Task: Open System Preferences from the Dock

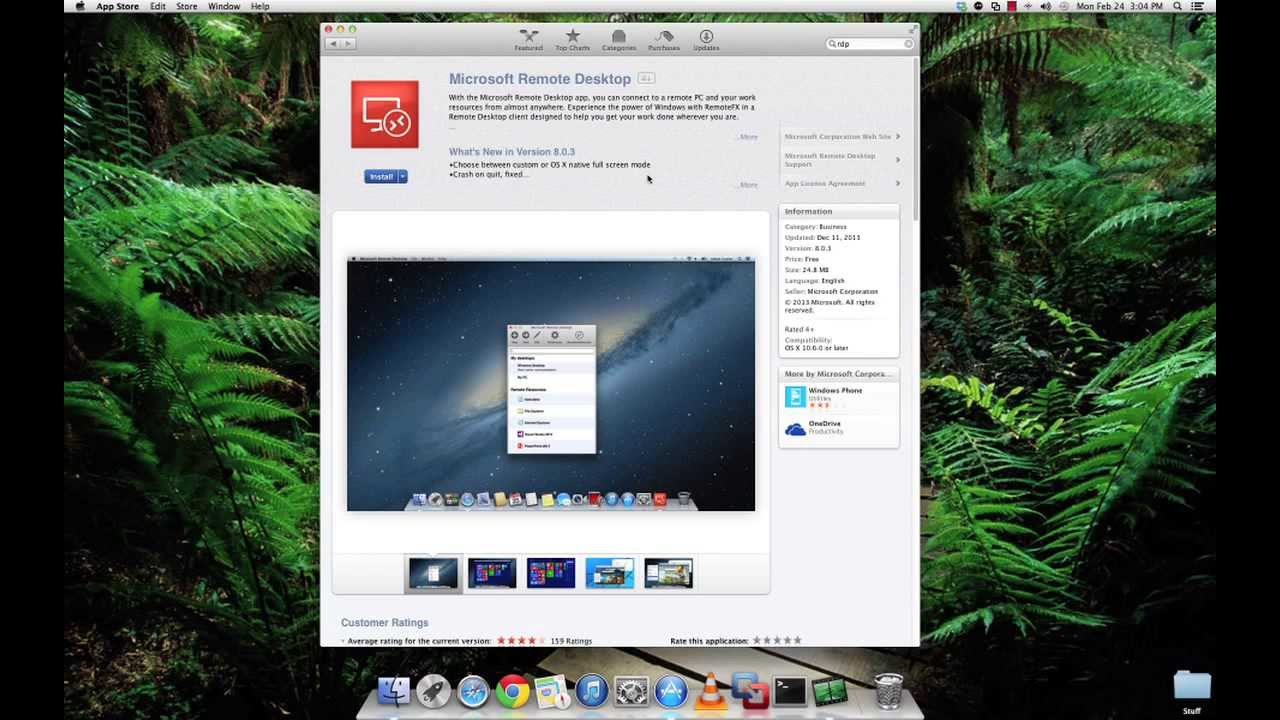Action: coord(631,691)
